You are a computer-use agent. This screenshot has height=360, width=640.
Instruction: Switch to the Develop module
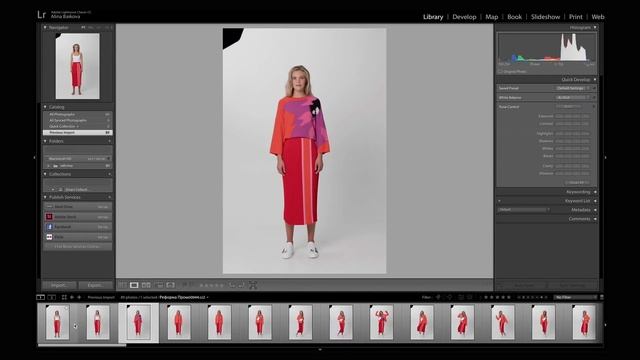click(464, 17)
